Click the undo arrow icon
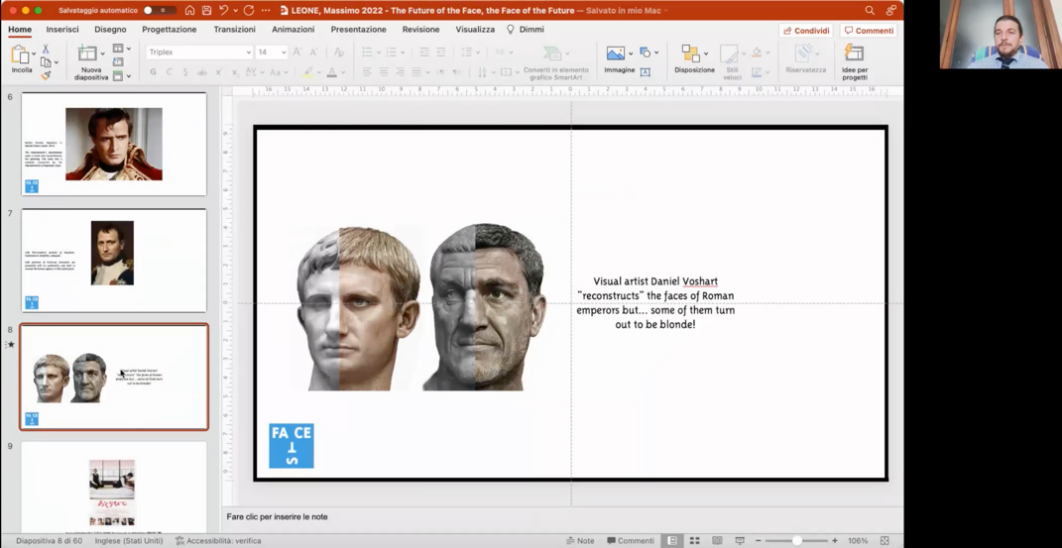This screenshot has height=548, width=1062. [224, 10]
